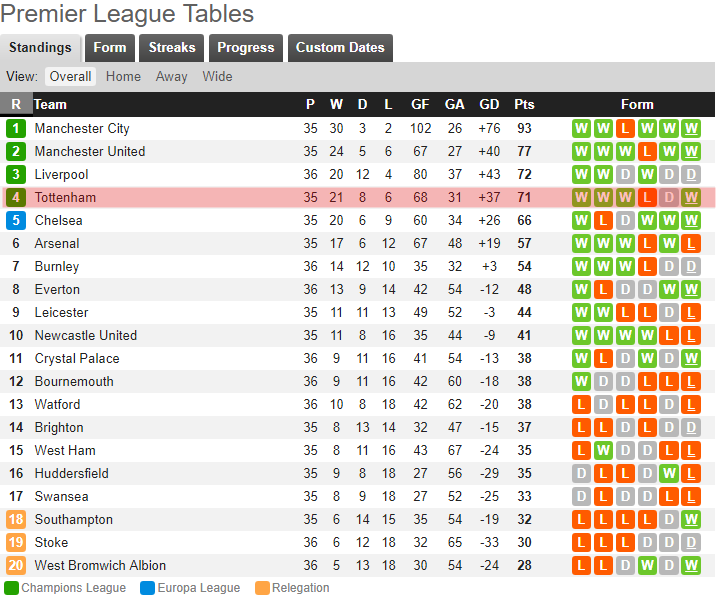
Task: Click Manchester City's orange L form icon
Action: click(625, 129)
